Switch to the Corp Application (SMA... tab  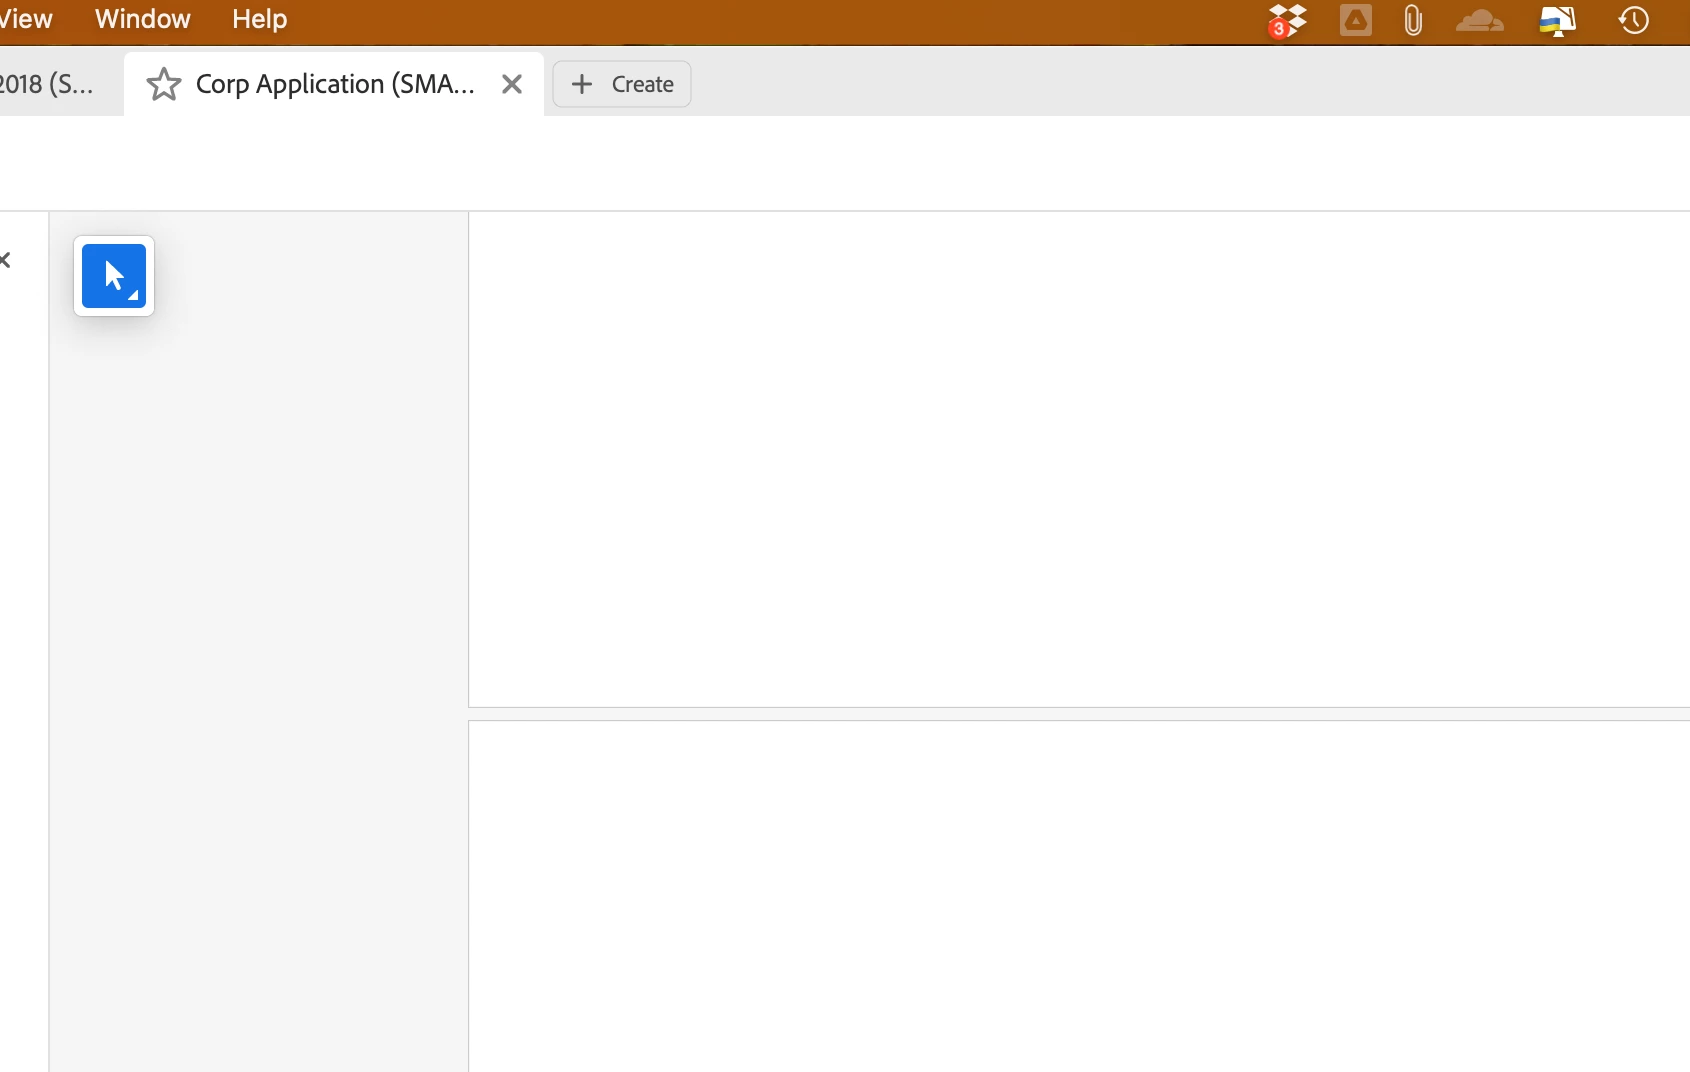coord(334,84)
